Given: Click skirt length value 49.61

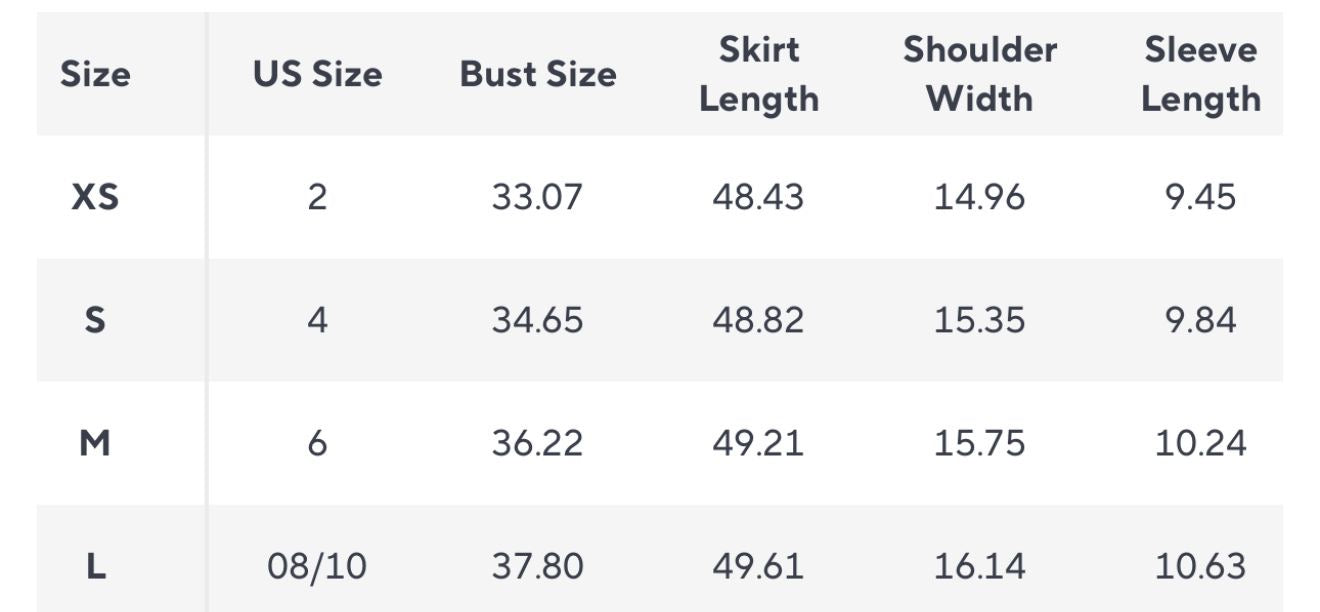Looking at the screenshot, I should pos(758,566).
